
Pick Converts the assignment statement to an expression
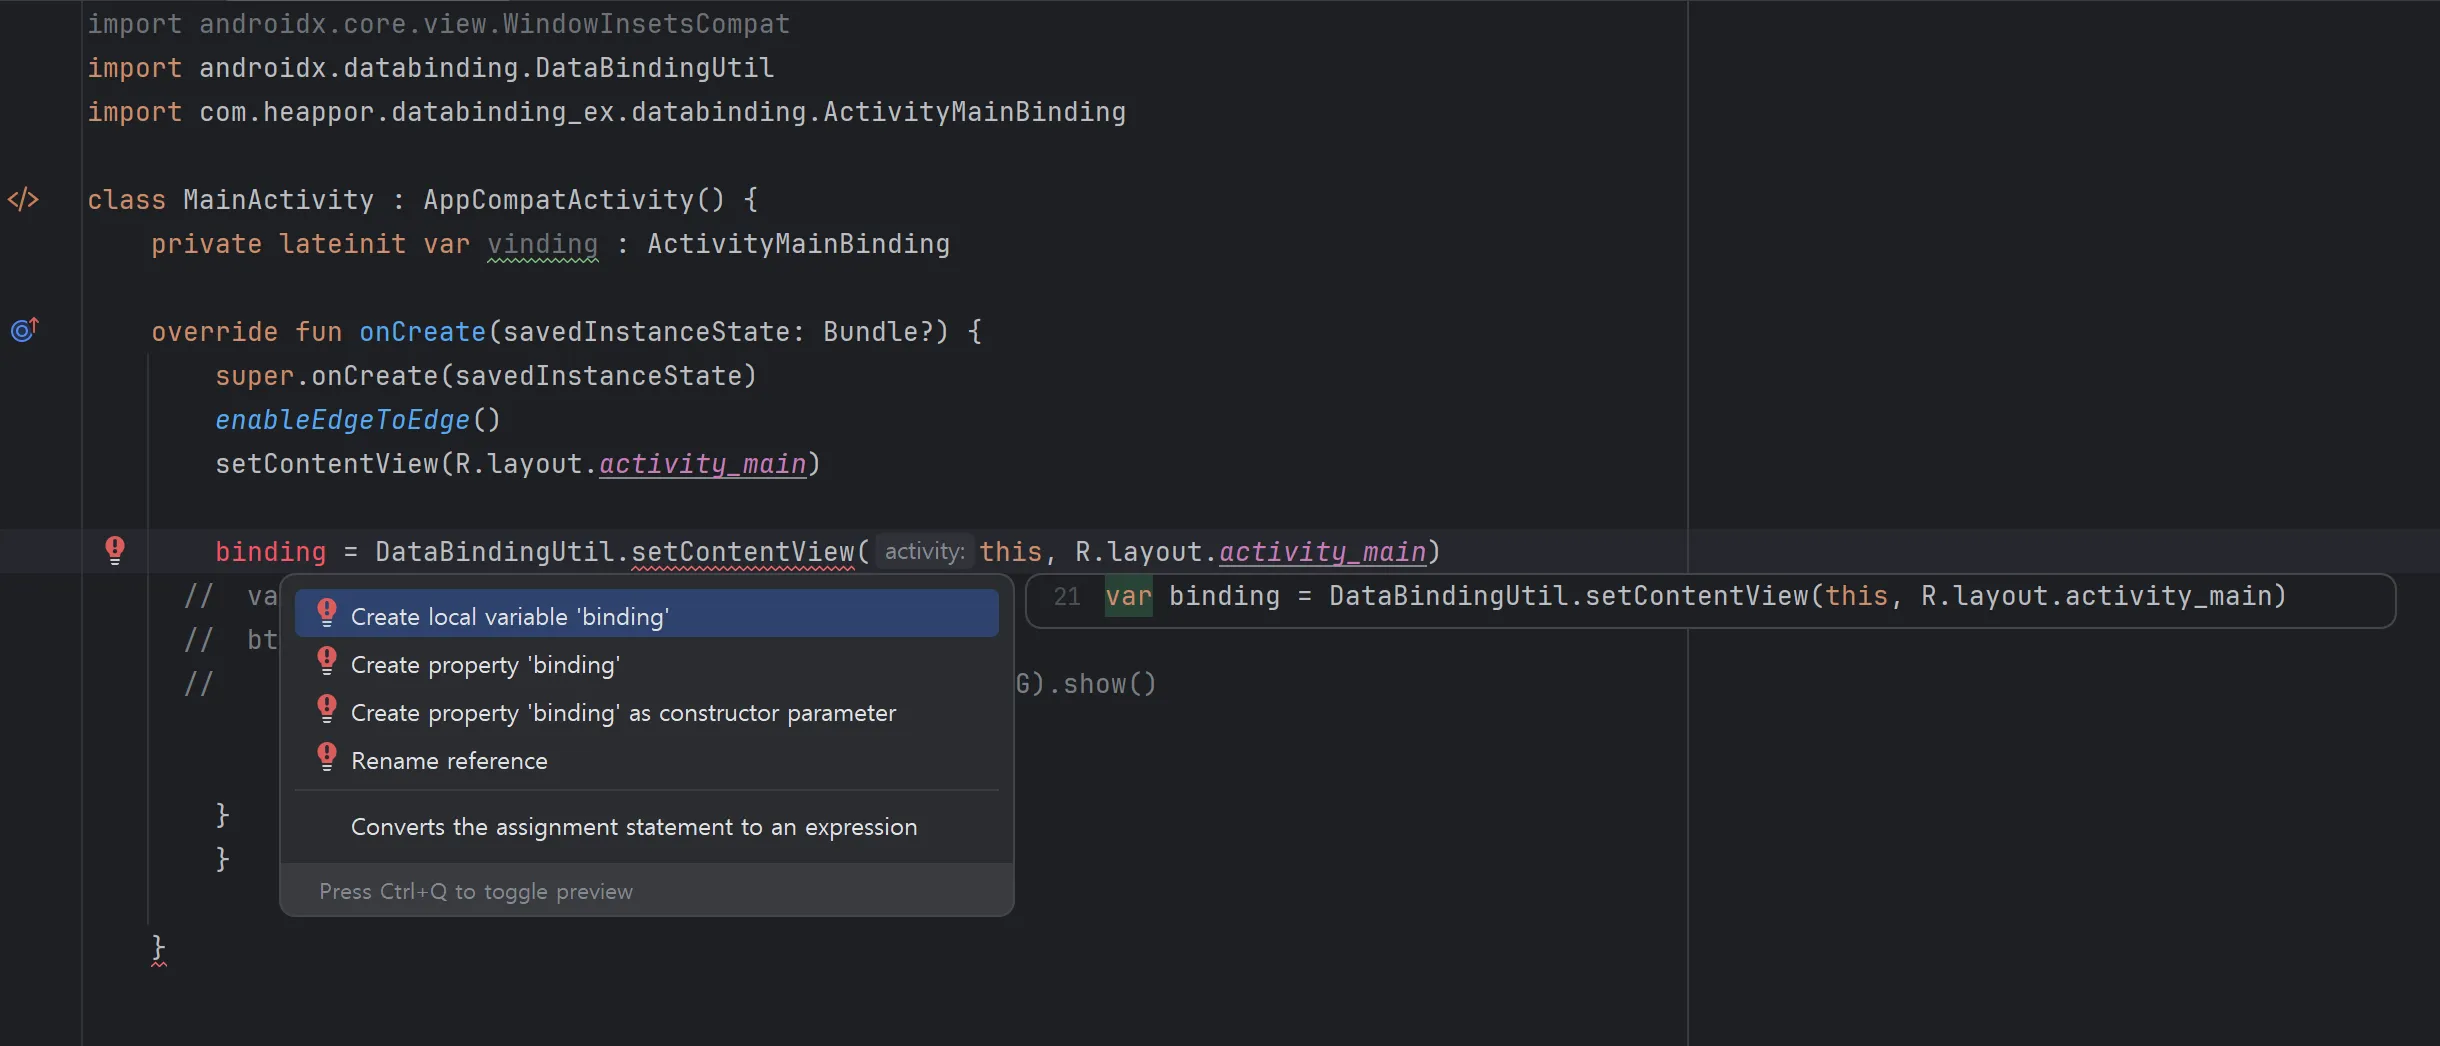[x=633, y=827]
